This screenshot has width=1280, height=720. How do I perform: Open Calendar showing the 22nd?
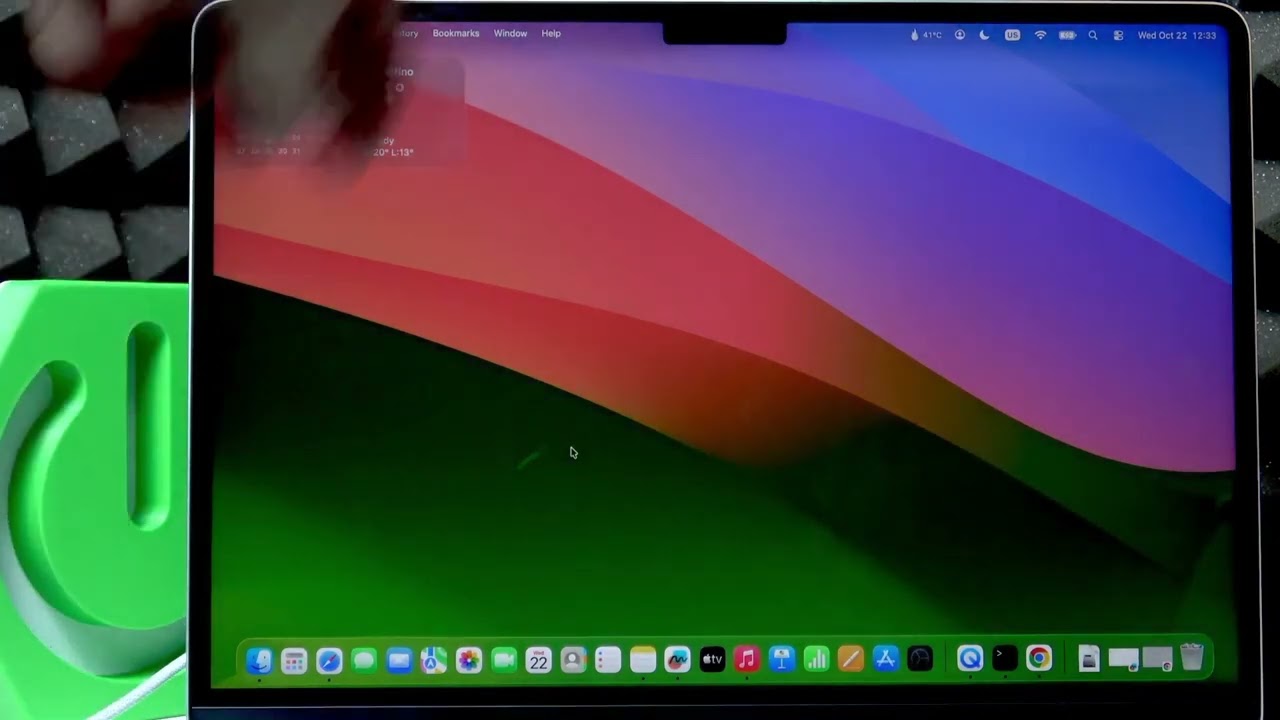point(538,658)
